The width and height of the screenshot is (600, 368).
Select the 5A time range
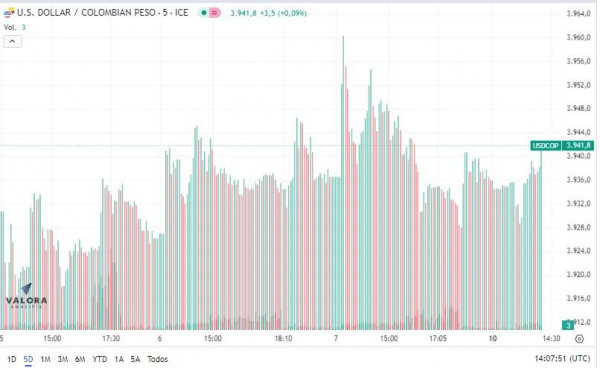pyautogui.click(x=135, y=359)
